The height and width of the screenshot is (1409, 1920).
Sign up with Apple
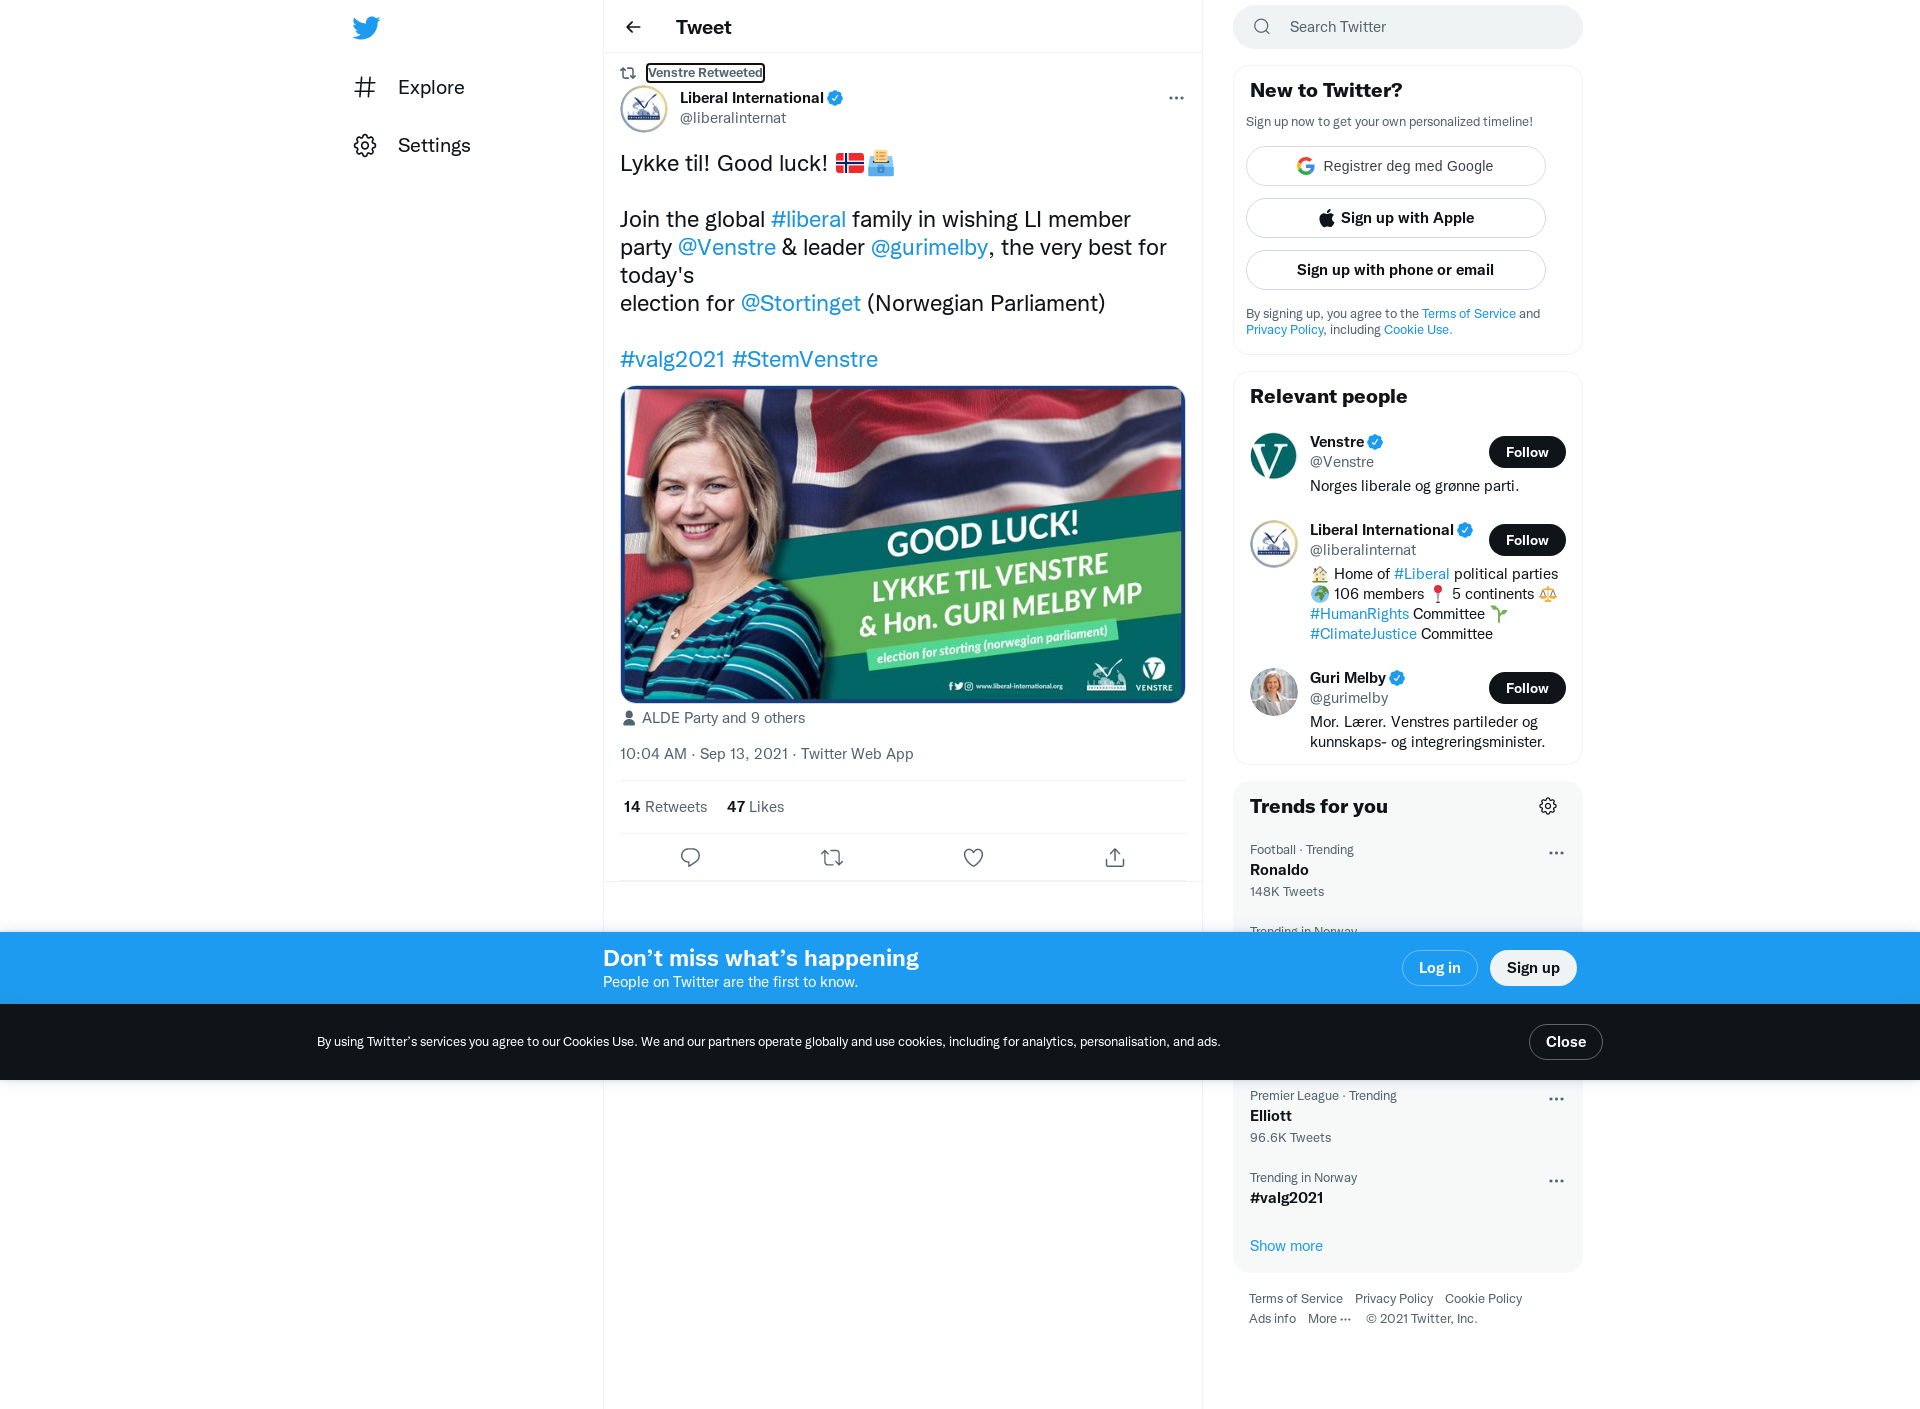point(1395,218)
